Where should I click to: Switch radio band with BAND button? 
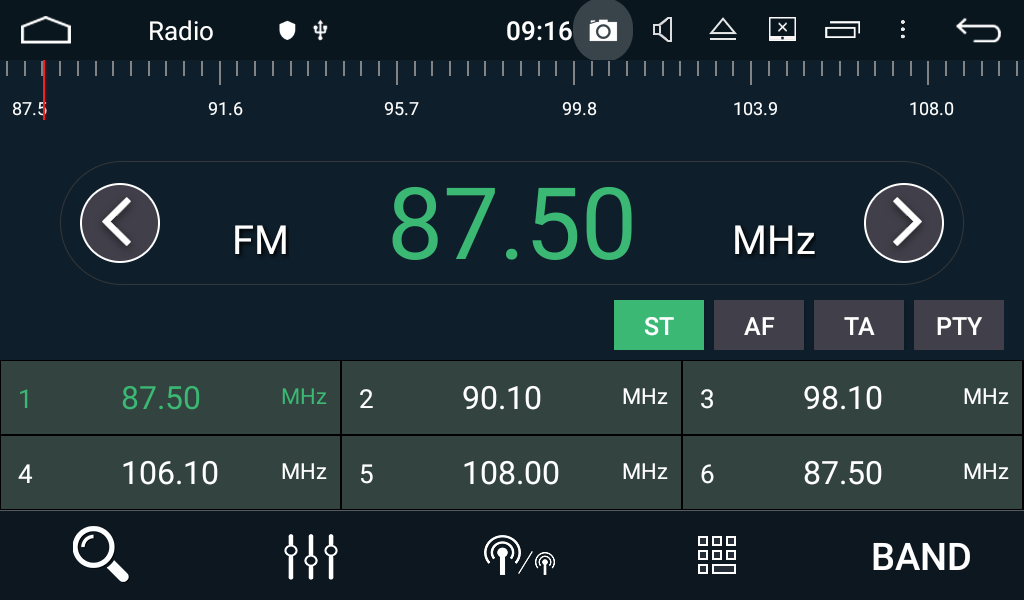pyautogui.click(x=920, y=557)
